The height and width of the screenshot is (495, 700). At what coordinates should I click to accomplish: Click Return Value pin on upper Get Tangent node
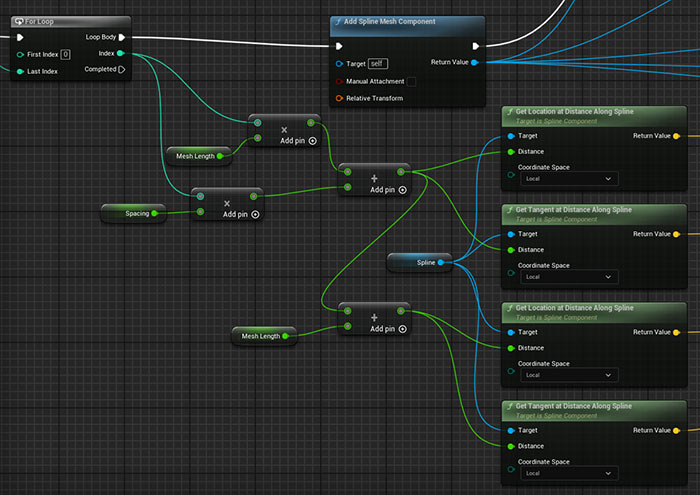[676, 234]
